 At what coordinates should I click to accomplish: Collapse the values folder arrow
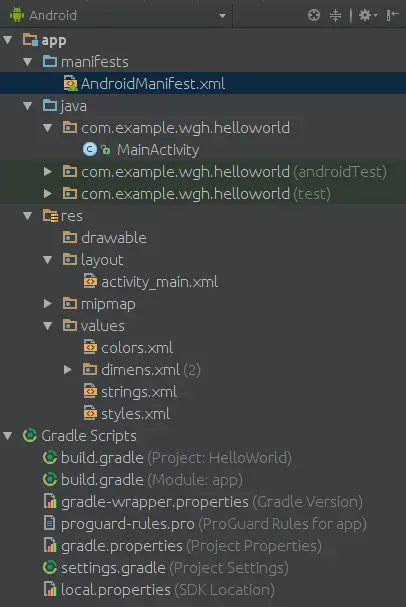(48, 326)
